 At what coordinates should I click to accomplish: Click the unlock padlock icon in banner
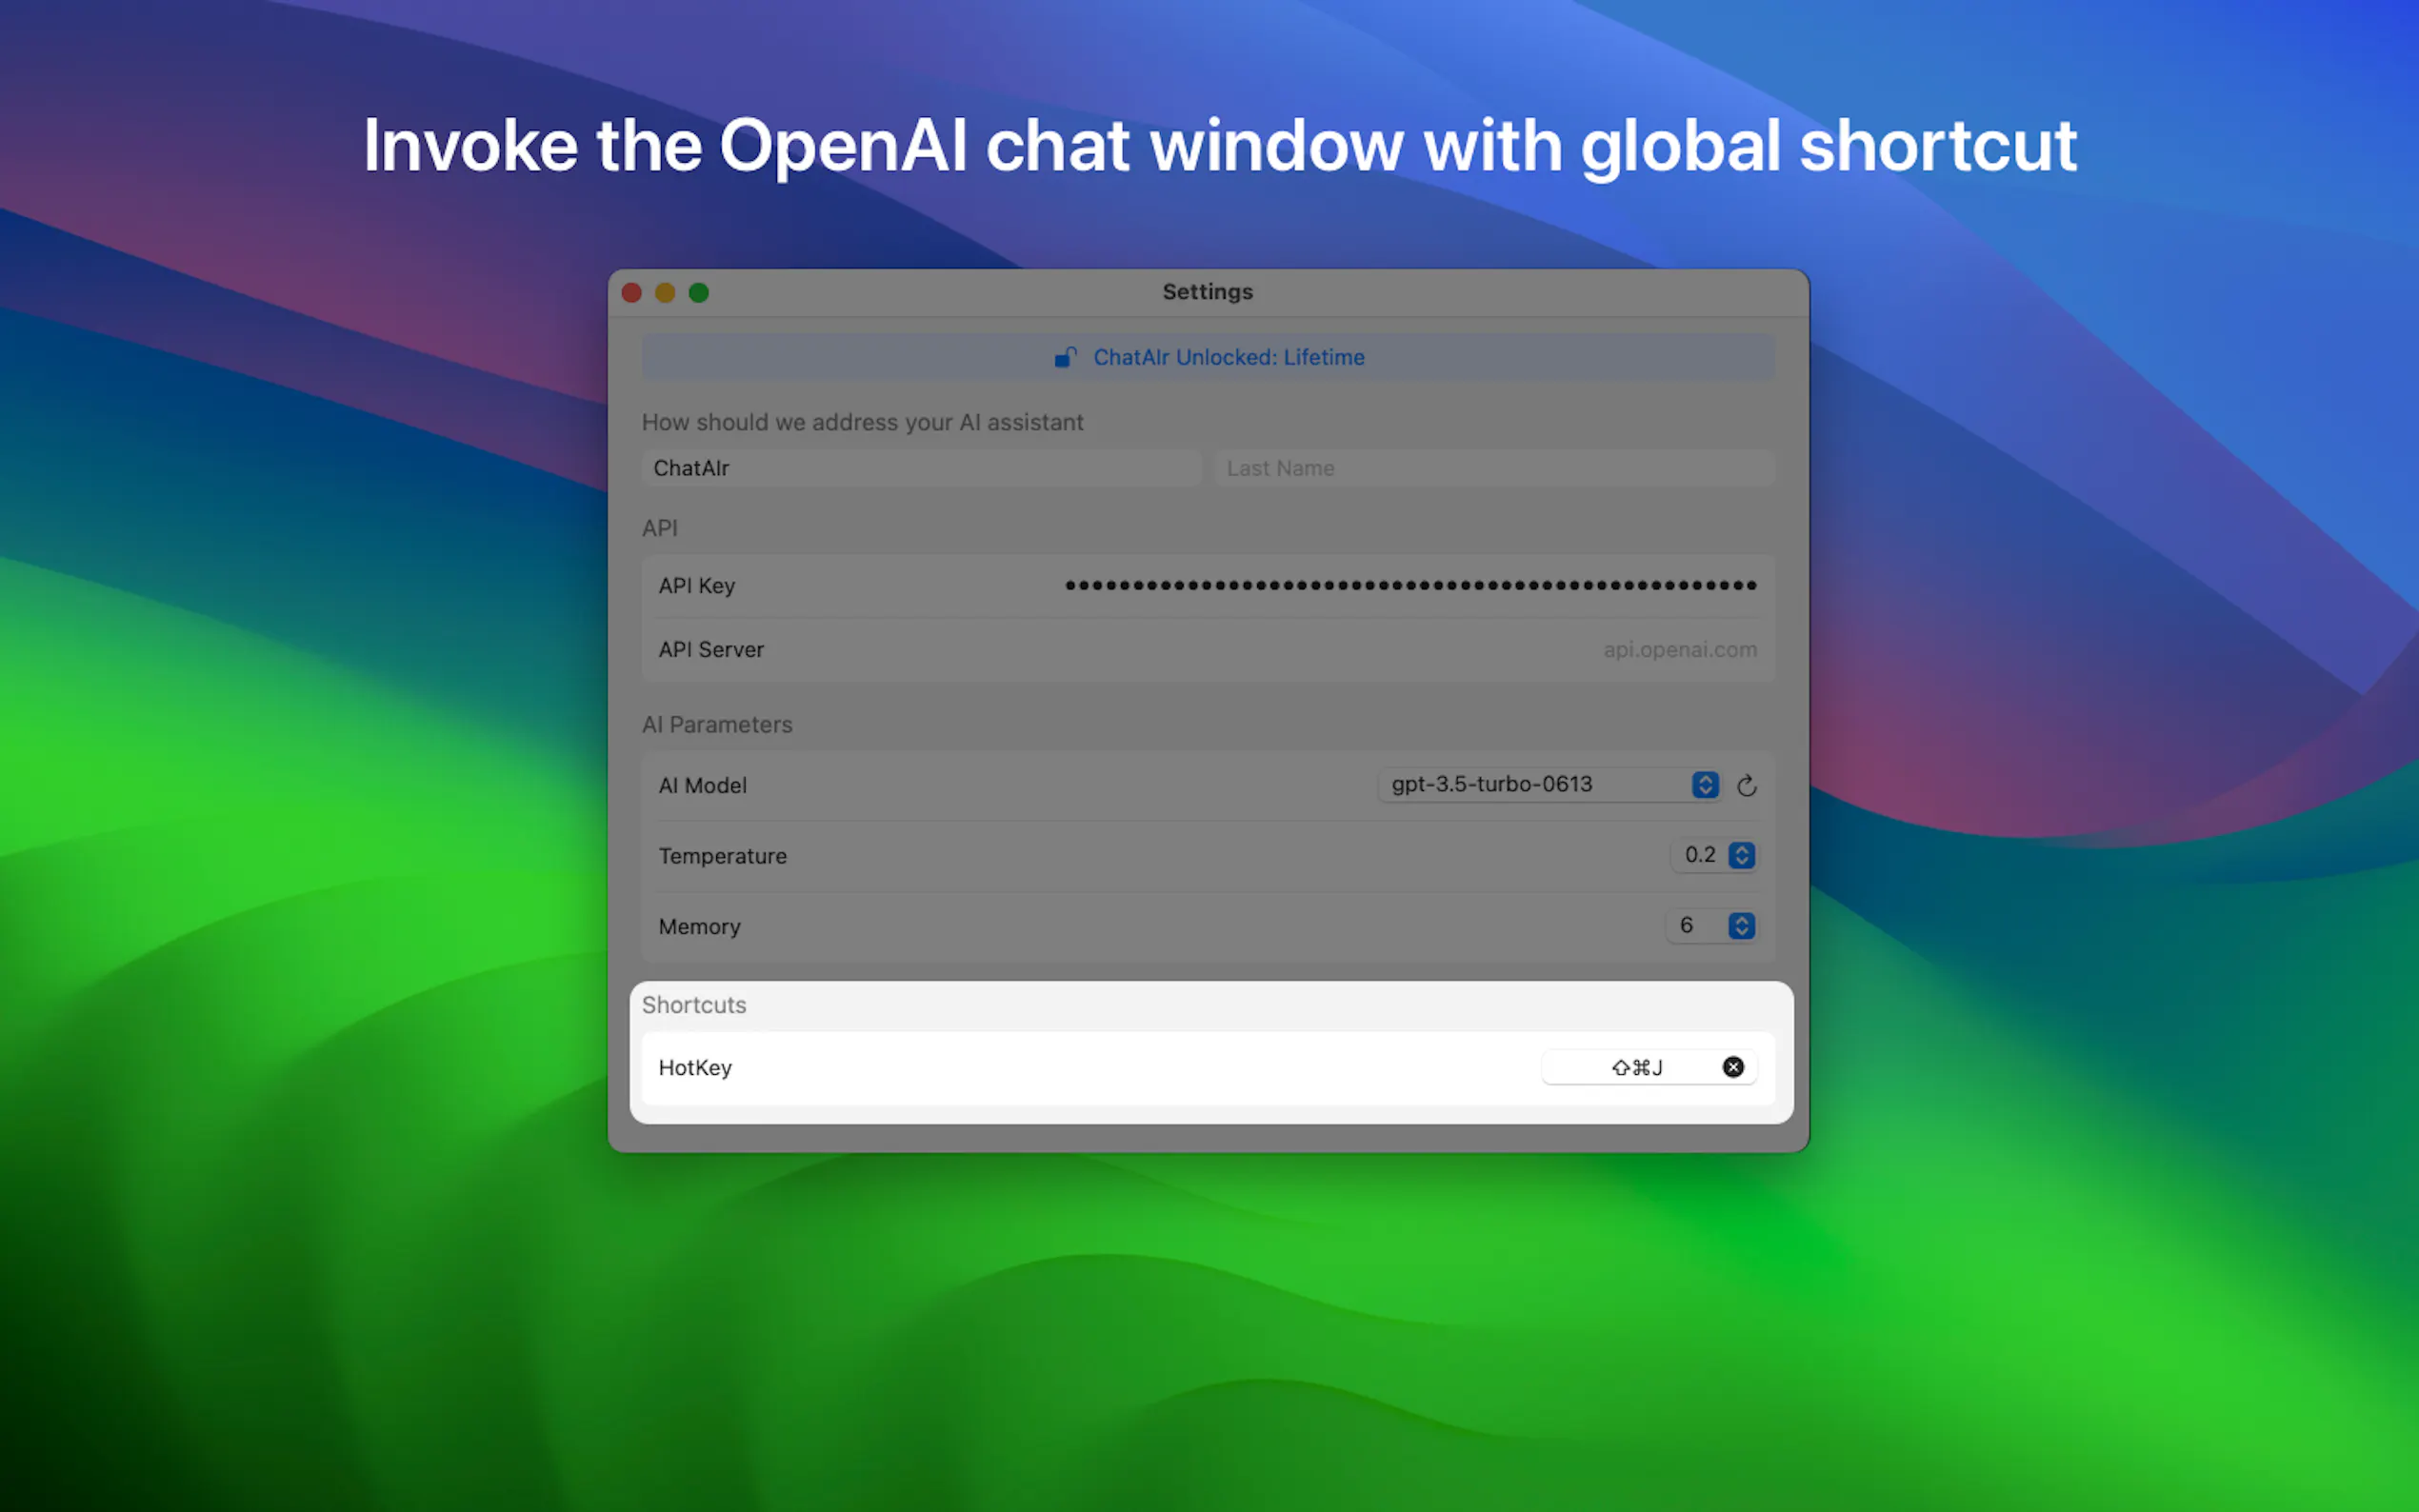coord(1066,357)
